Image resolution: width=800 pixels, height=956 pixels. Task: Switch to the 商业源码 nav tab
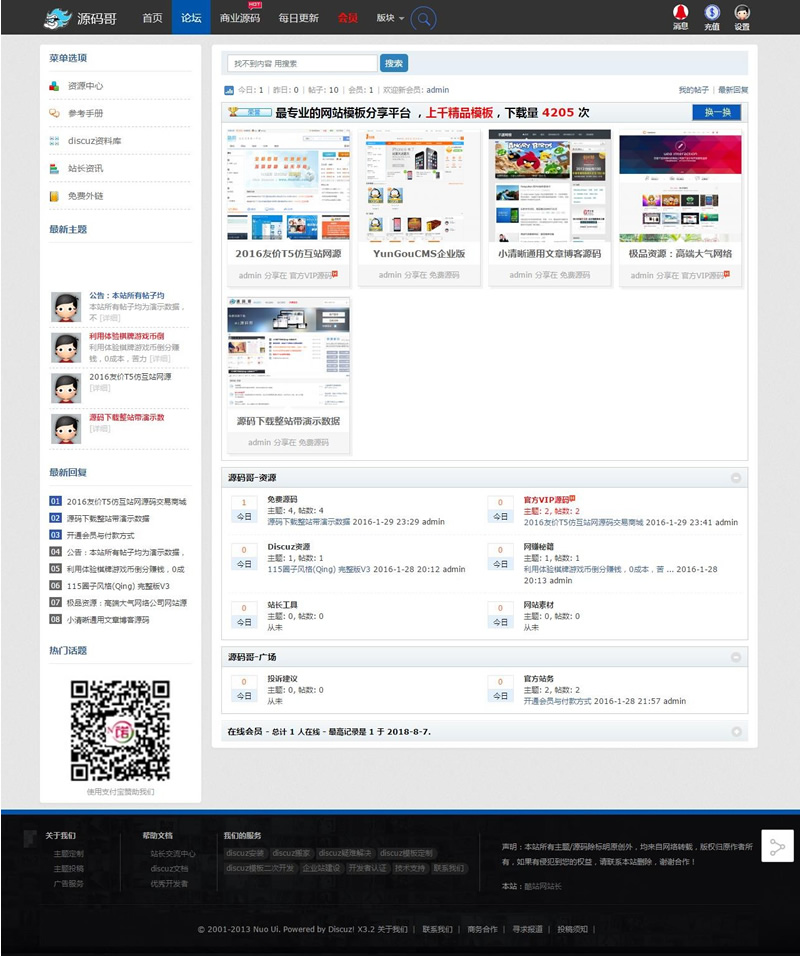(x=240, y=18)
